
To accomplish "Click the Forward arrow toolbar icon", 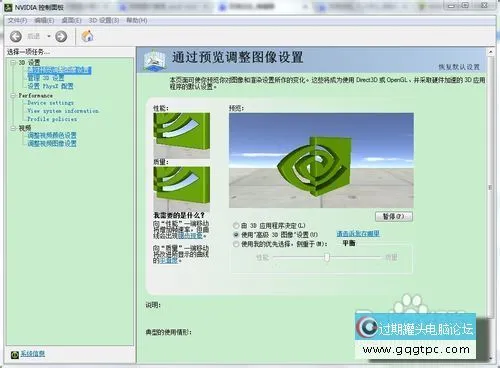I will coord(61,36).
